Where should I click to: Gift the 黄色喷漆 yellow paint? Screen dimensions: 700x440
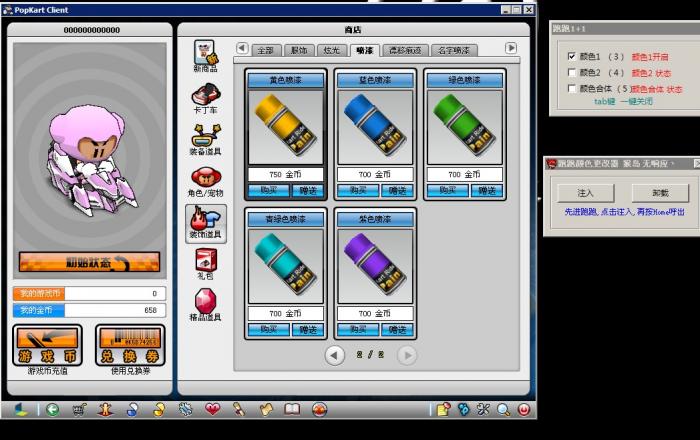coord(308,191)
